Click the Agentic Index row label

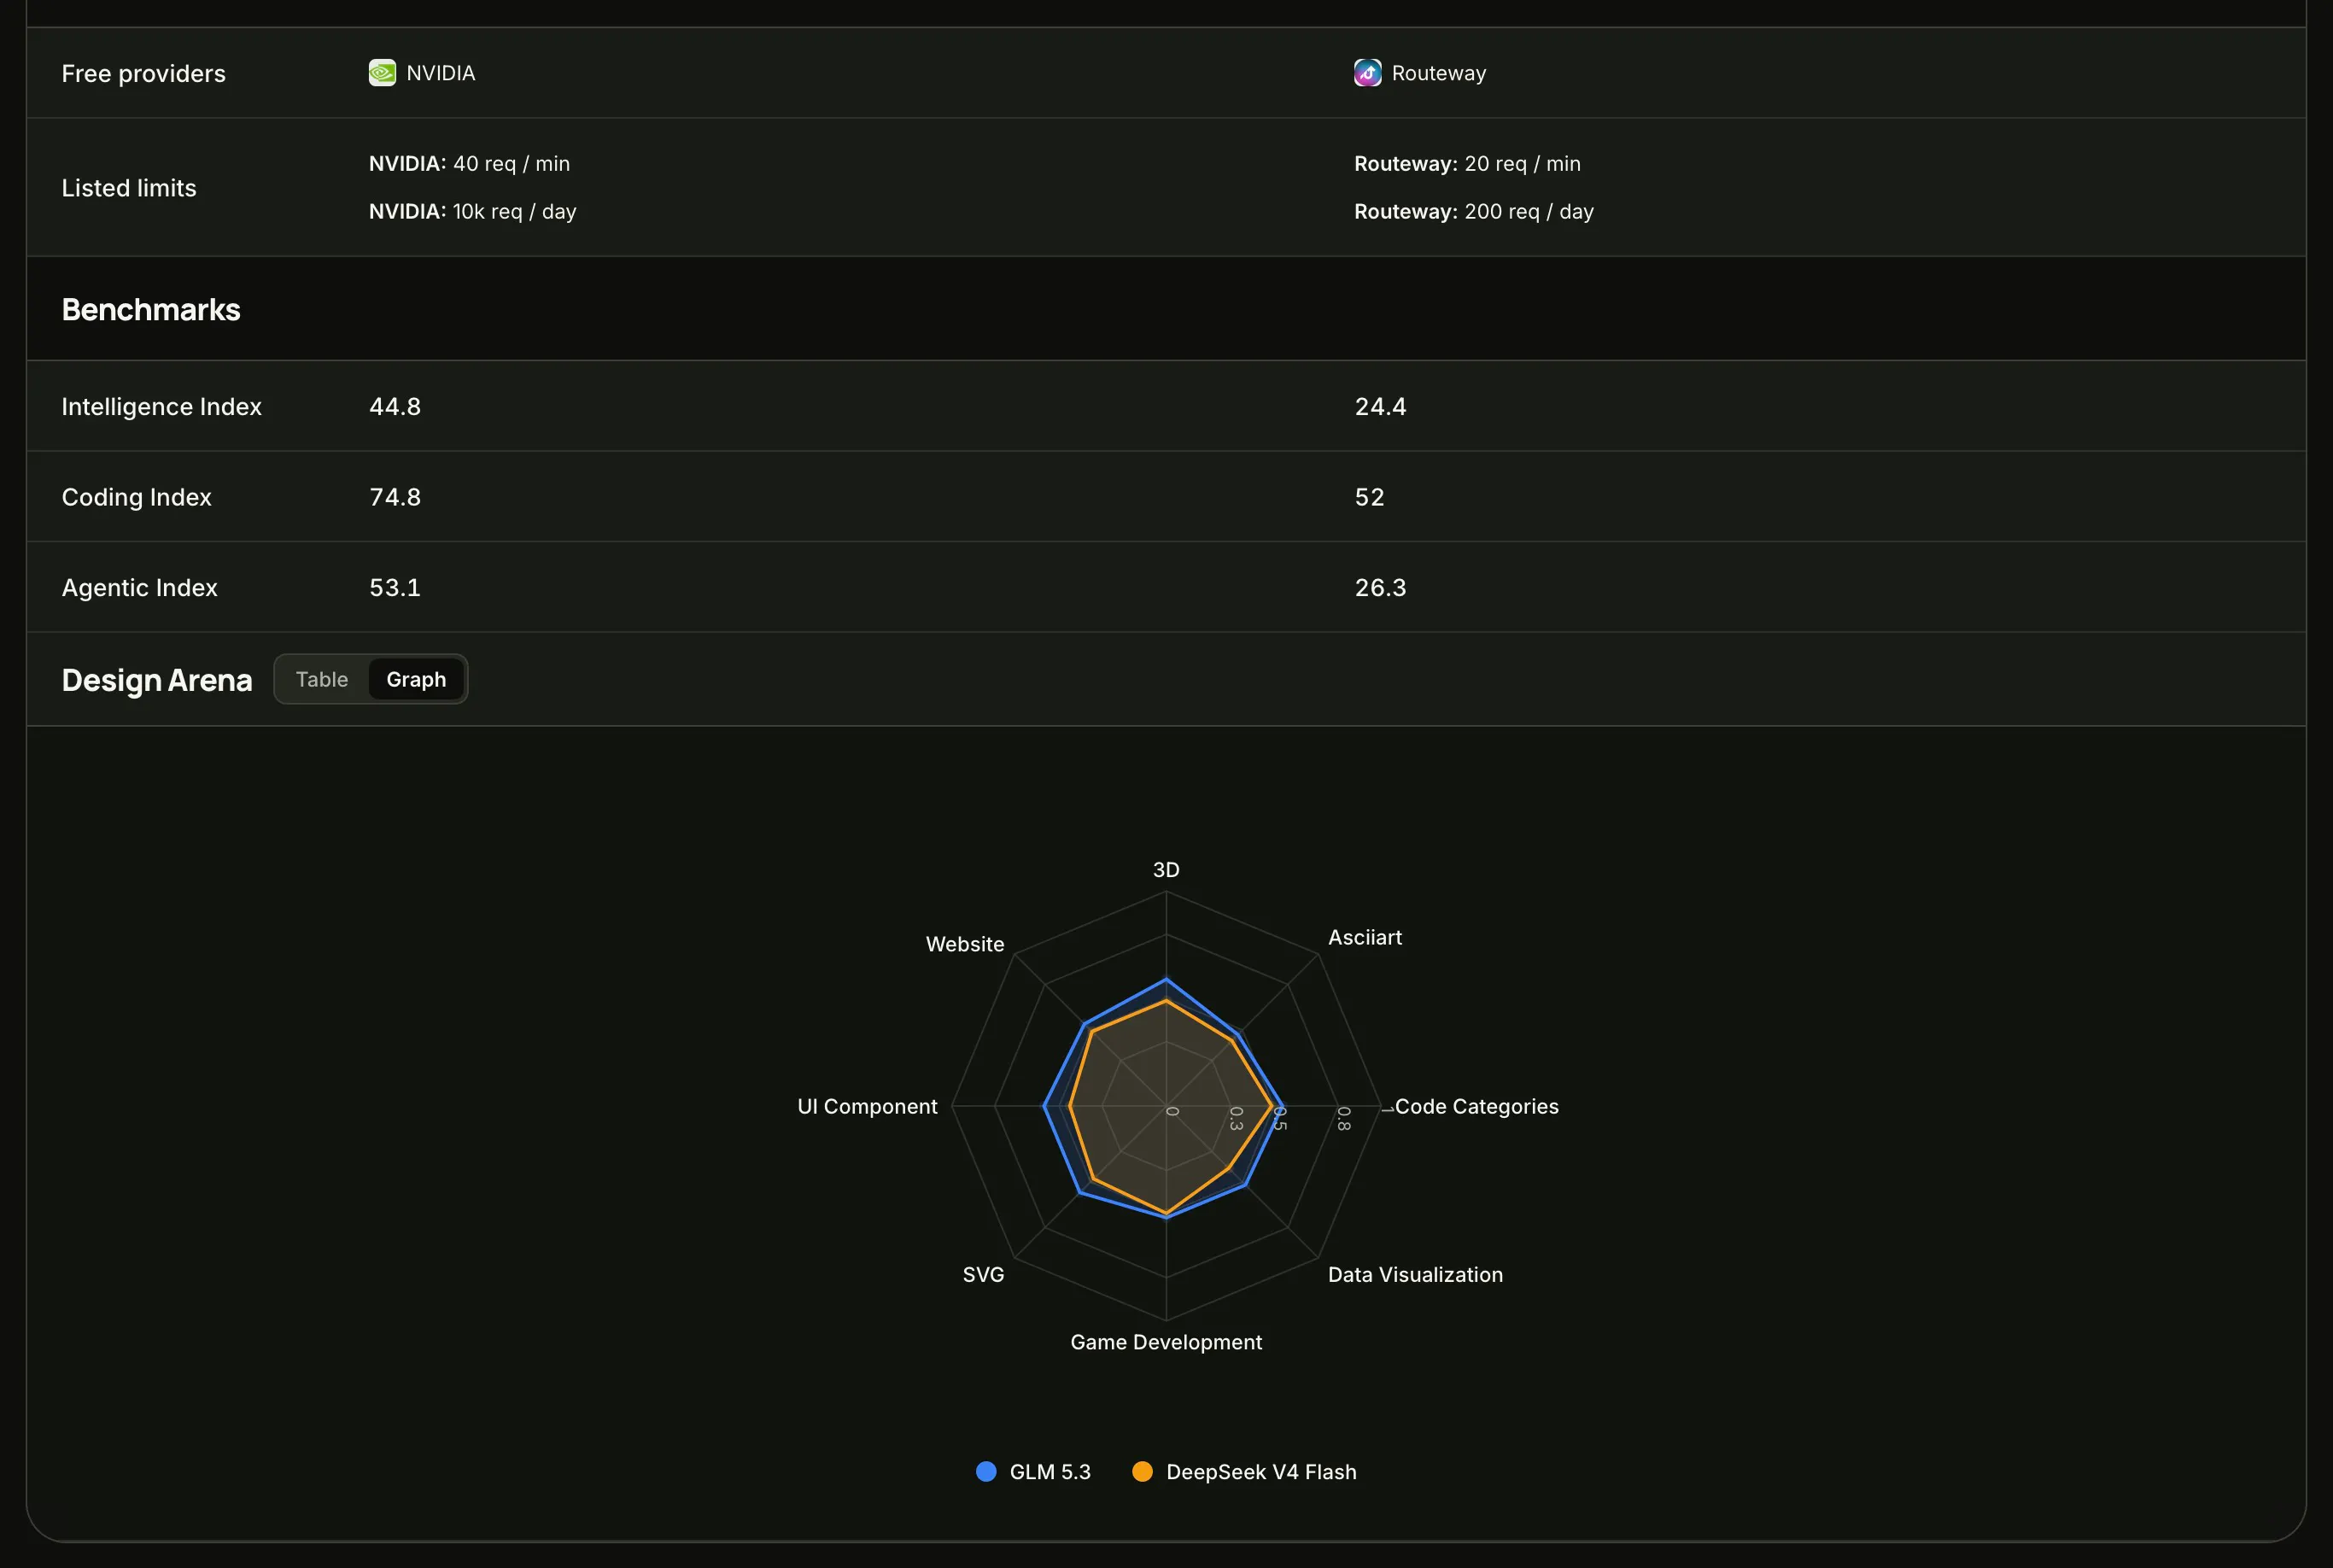click(x=139, y=588)
